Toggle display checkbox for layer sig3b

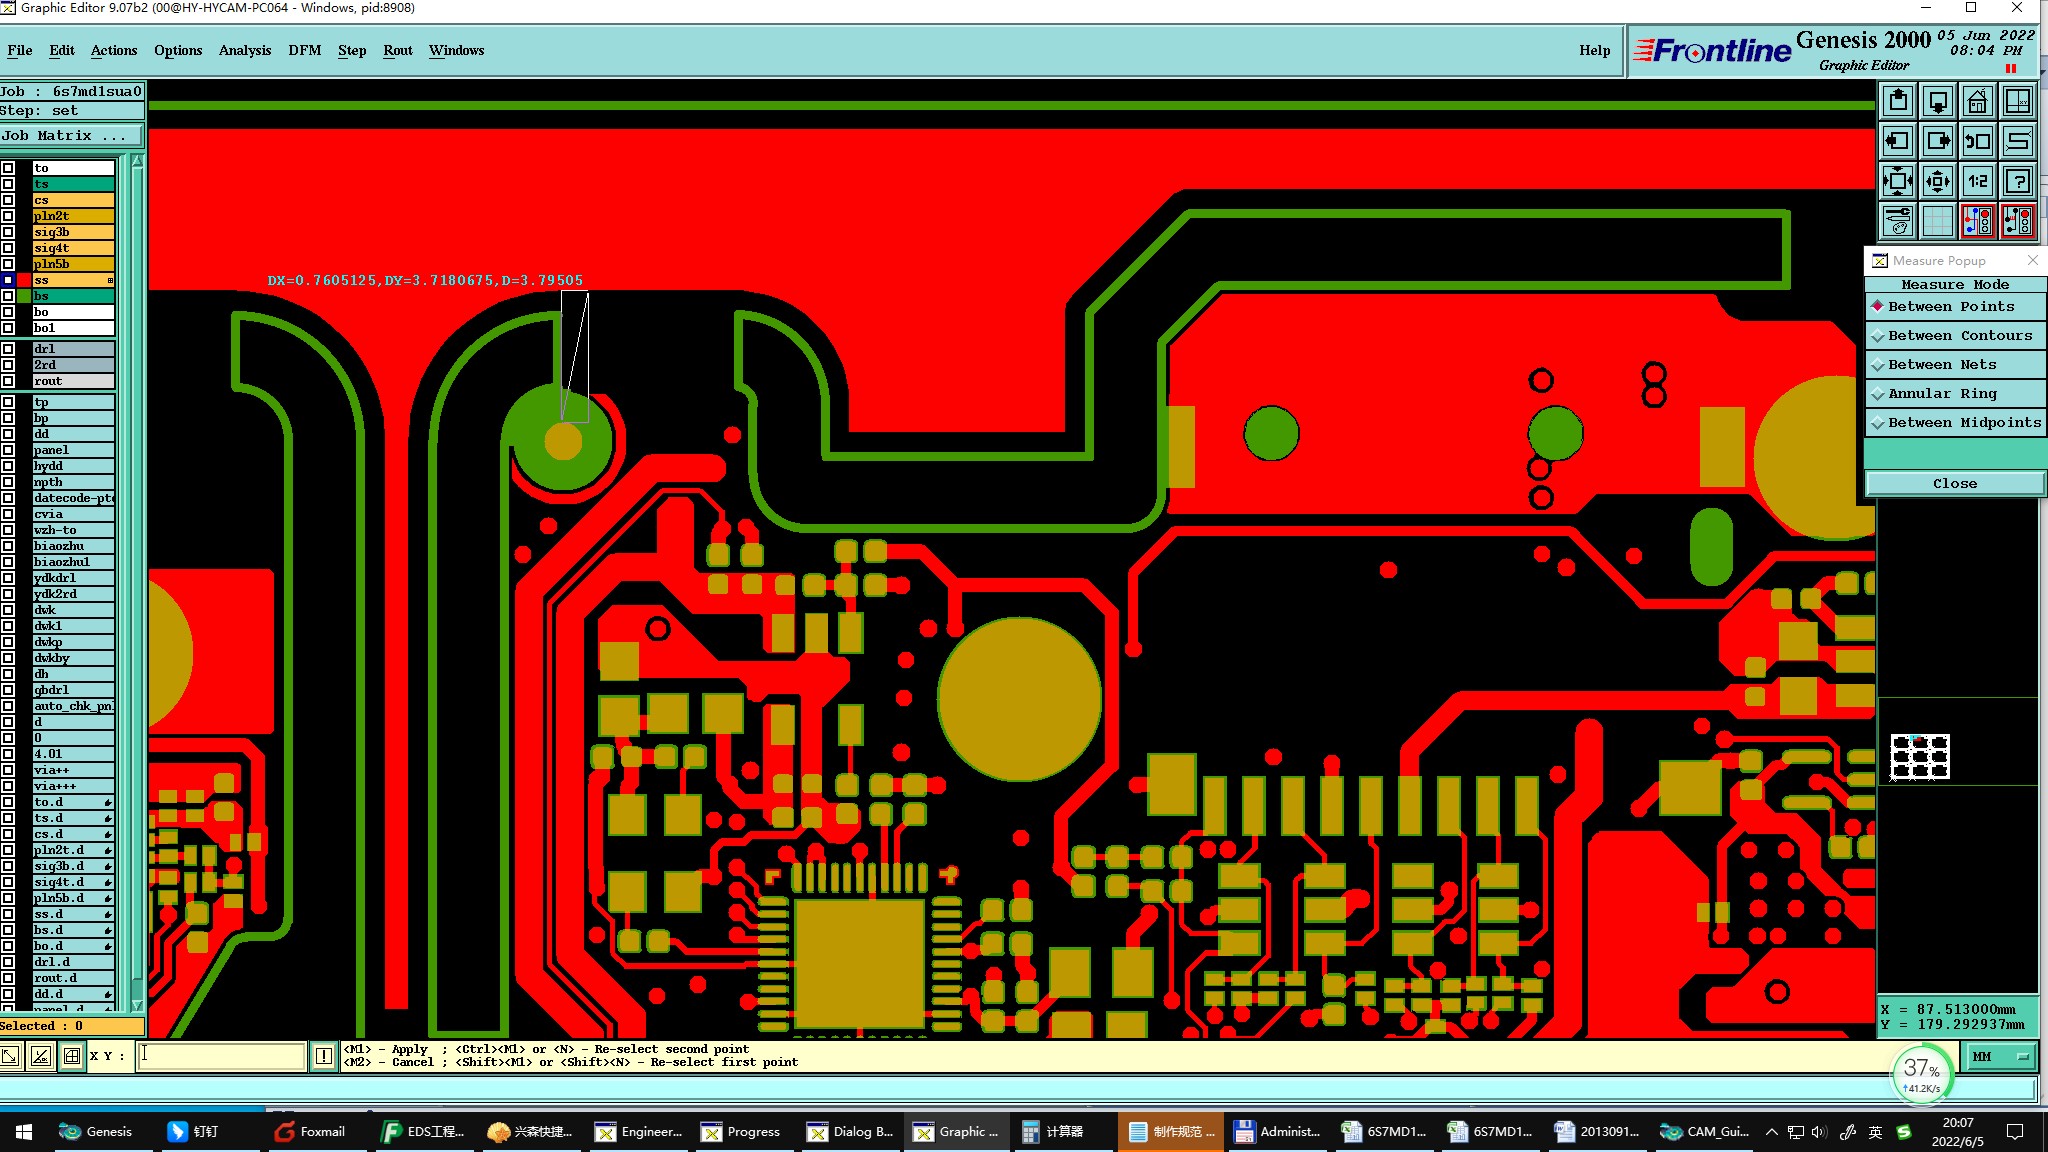point(8,232)
